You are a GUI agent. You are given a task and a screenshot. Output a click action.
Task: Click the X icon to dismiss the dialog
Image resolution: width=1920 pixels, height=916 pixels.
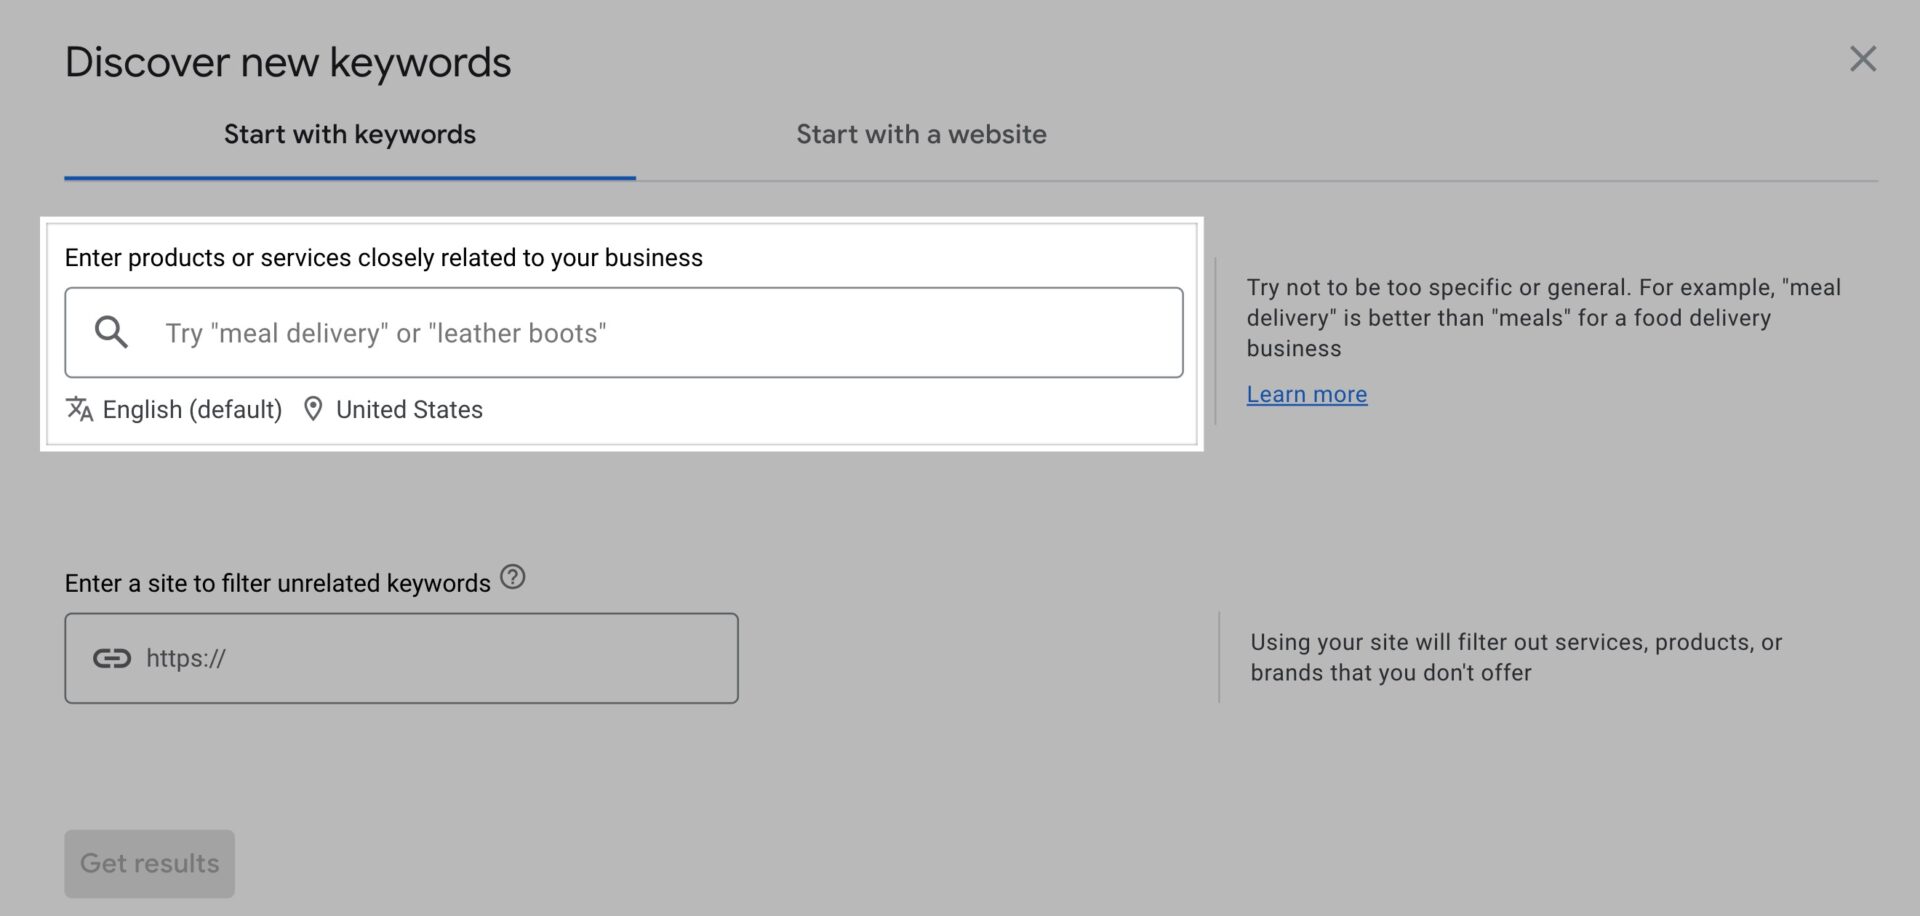tap(1863, 59)
